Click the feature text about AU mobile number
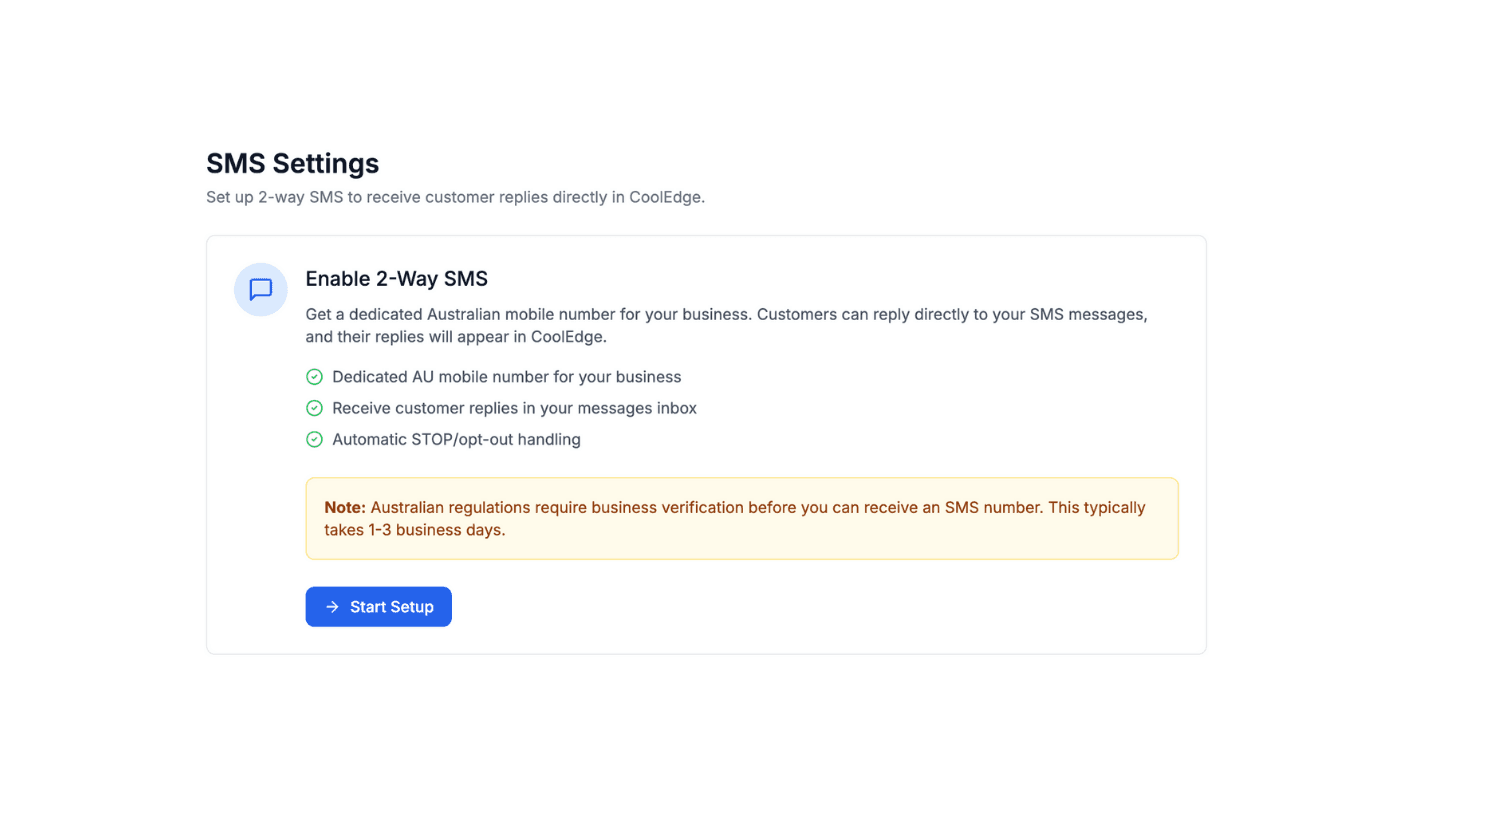The height and width of the screenshot is (816, 1498). (x=506, y=377)
